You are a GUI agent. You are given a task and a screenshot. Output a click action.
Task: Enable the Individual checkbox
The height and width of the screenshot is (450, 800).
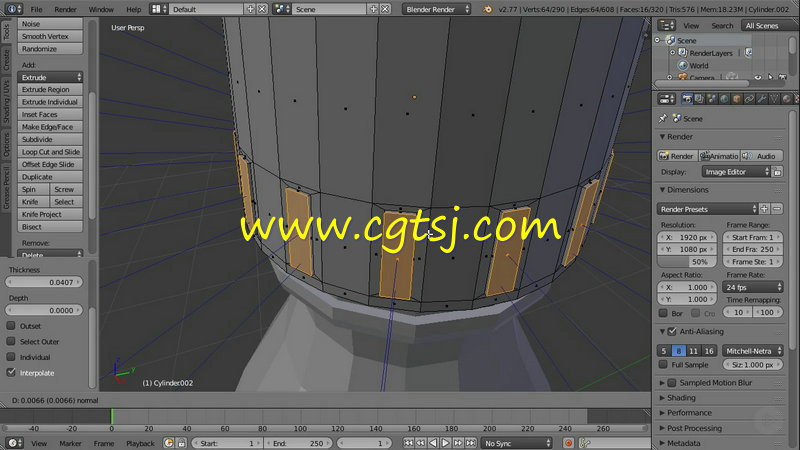[x=11, y=357]
